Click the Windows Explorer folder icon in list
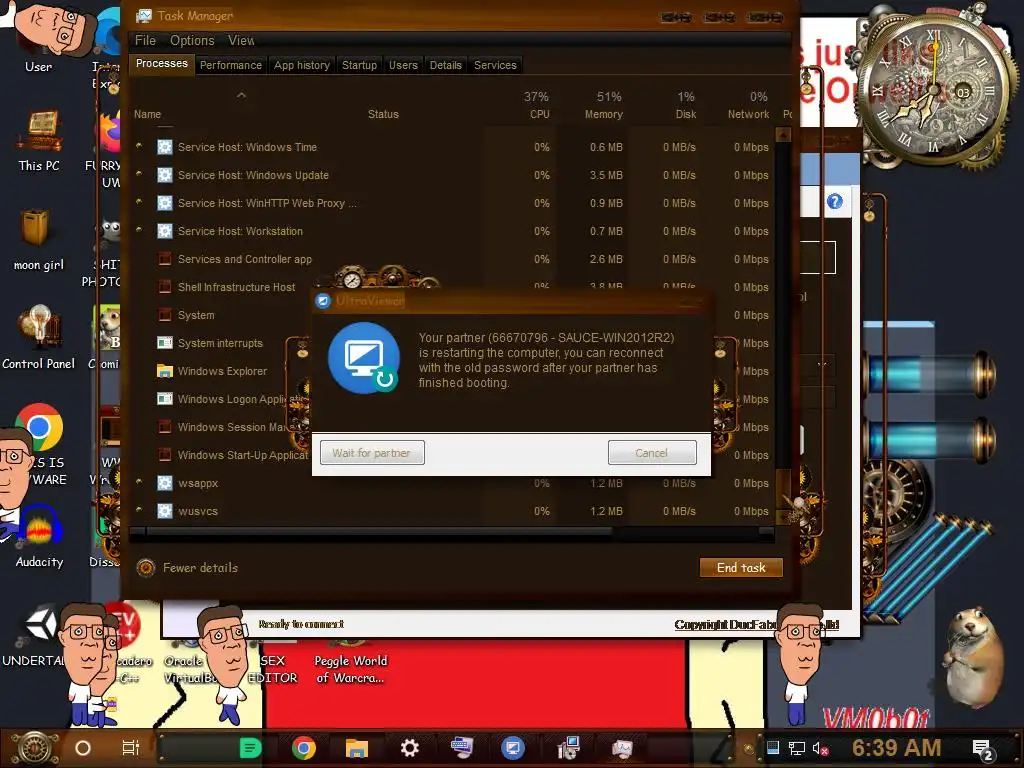 [x=165, y=371]
